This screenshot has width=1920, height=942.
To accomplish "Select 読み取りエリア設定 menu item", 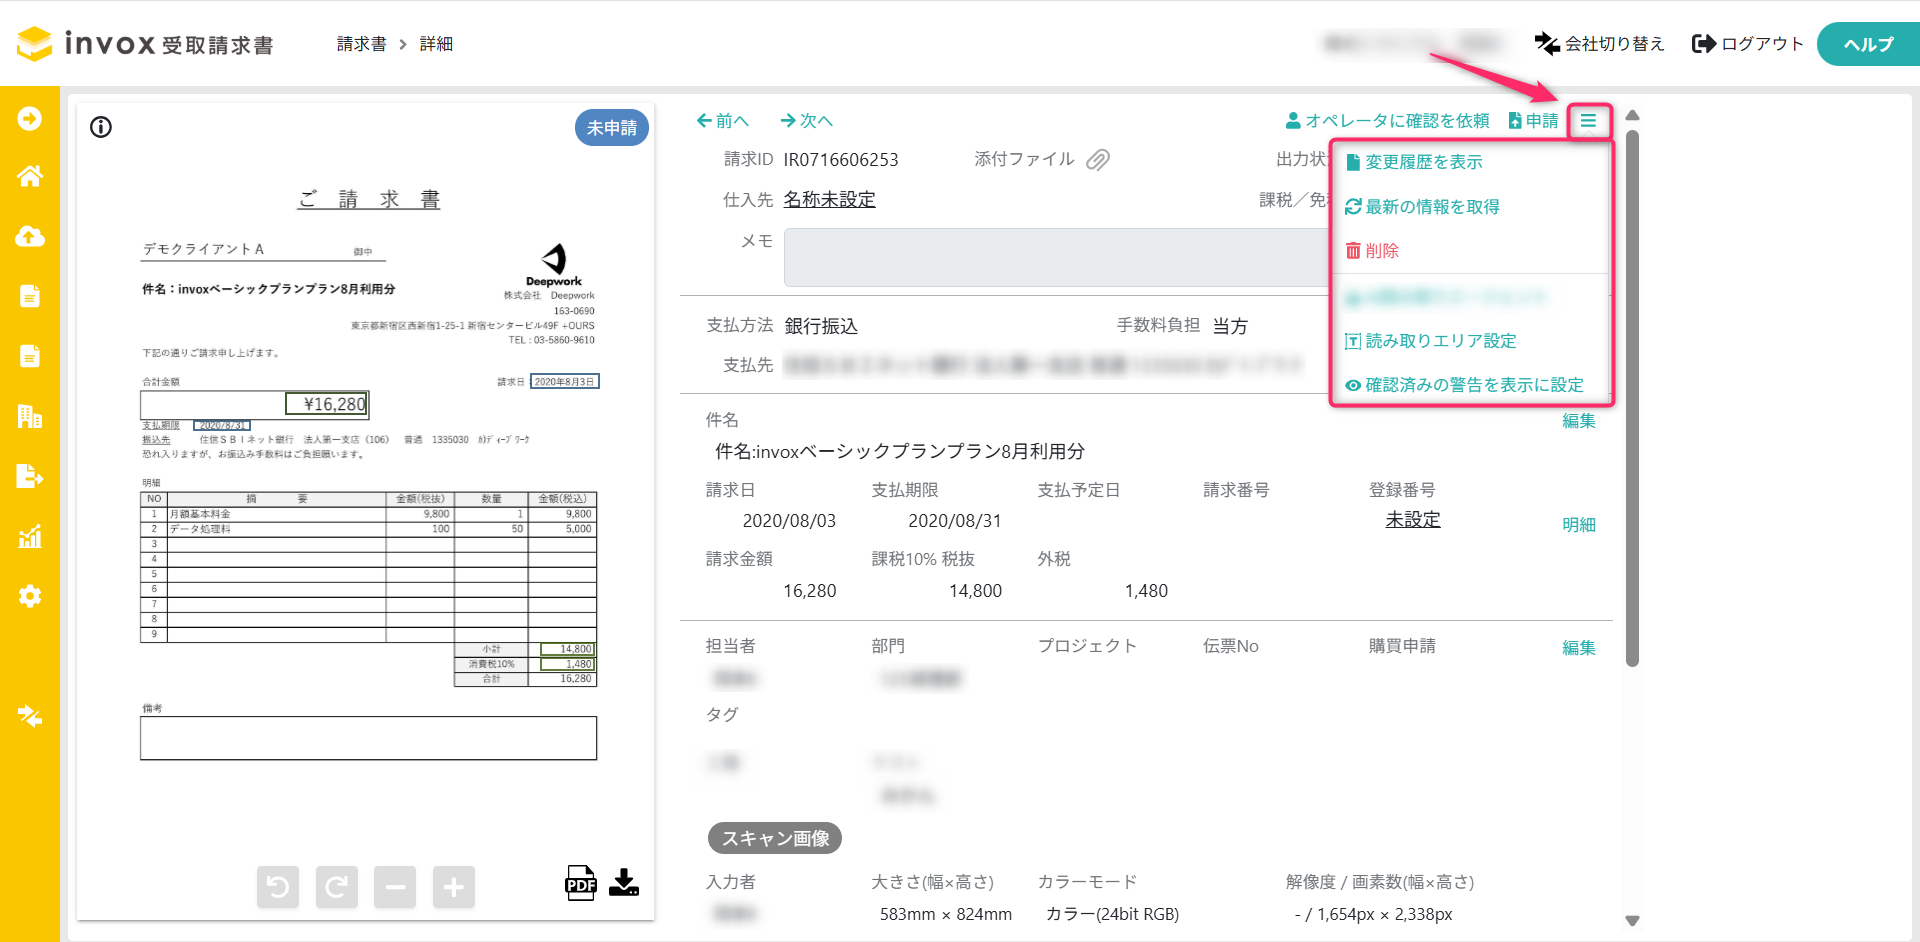I will (x=1440, y=341).
